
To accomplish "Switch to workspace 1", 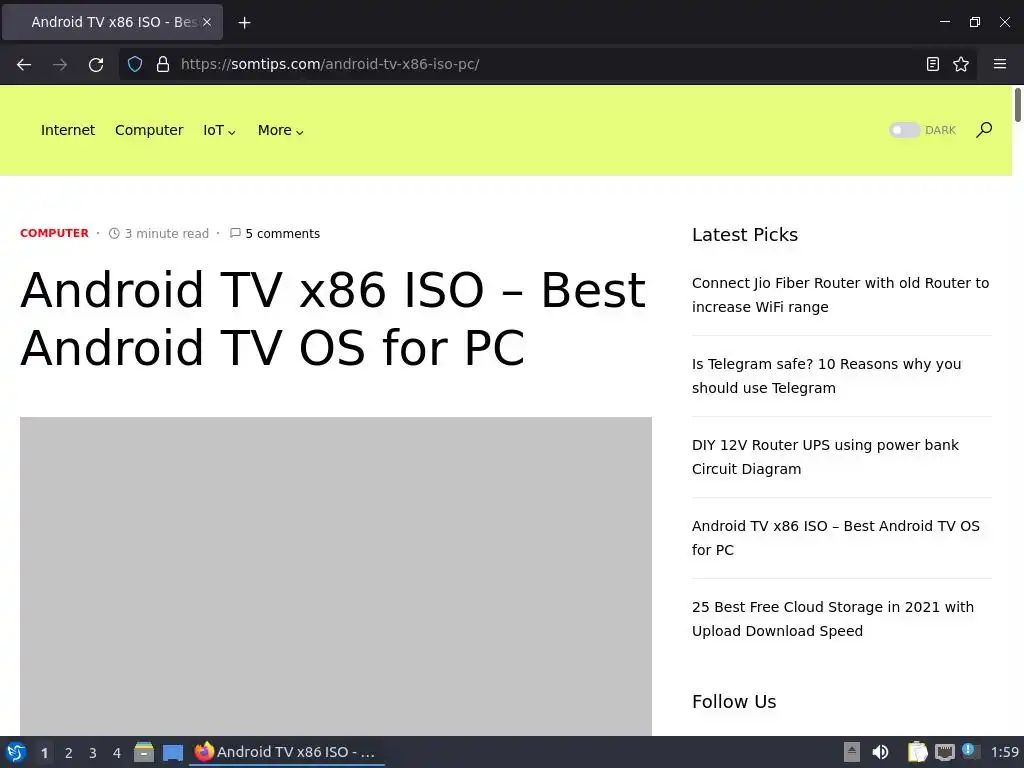I will click(x=44, y=753).
